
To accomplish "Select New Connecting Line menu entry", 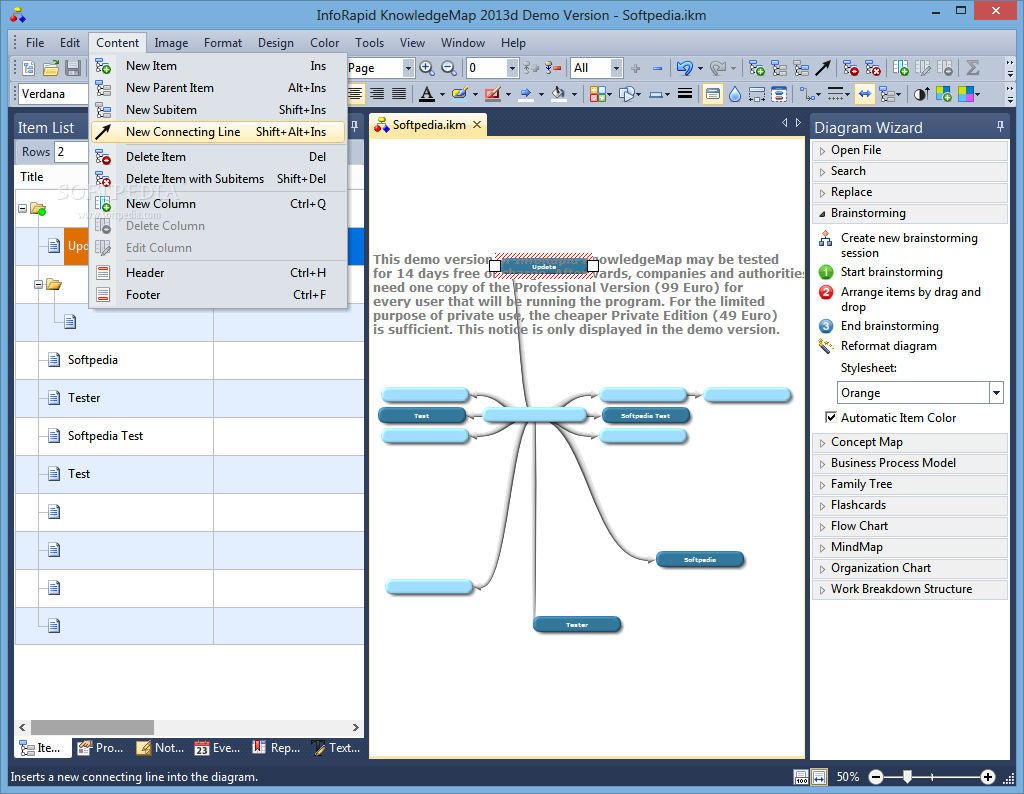I will pyautogui.click(x=218, y=132).
